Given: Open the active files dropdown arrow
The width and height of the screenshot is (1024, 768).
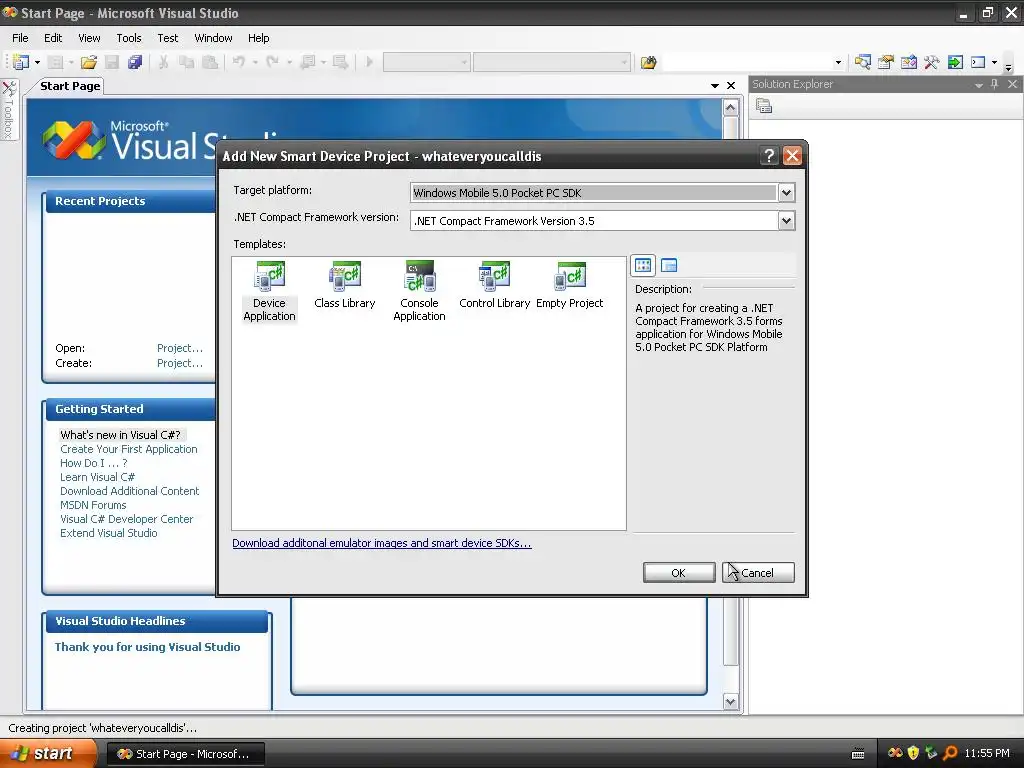Looking at the screenshot, I should 715,86.
